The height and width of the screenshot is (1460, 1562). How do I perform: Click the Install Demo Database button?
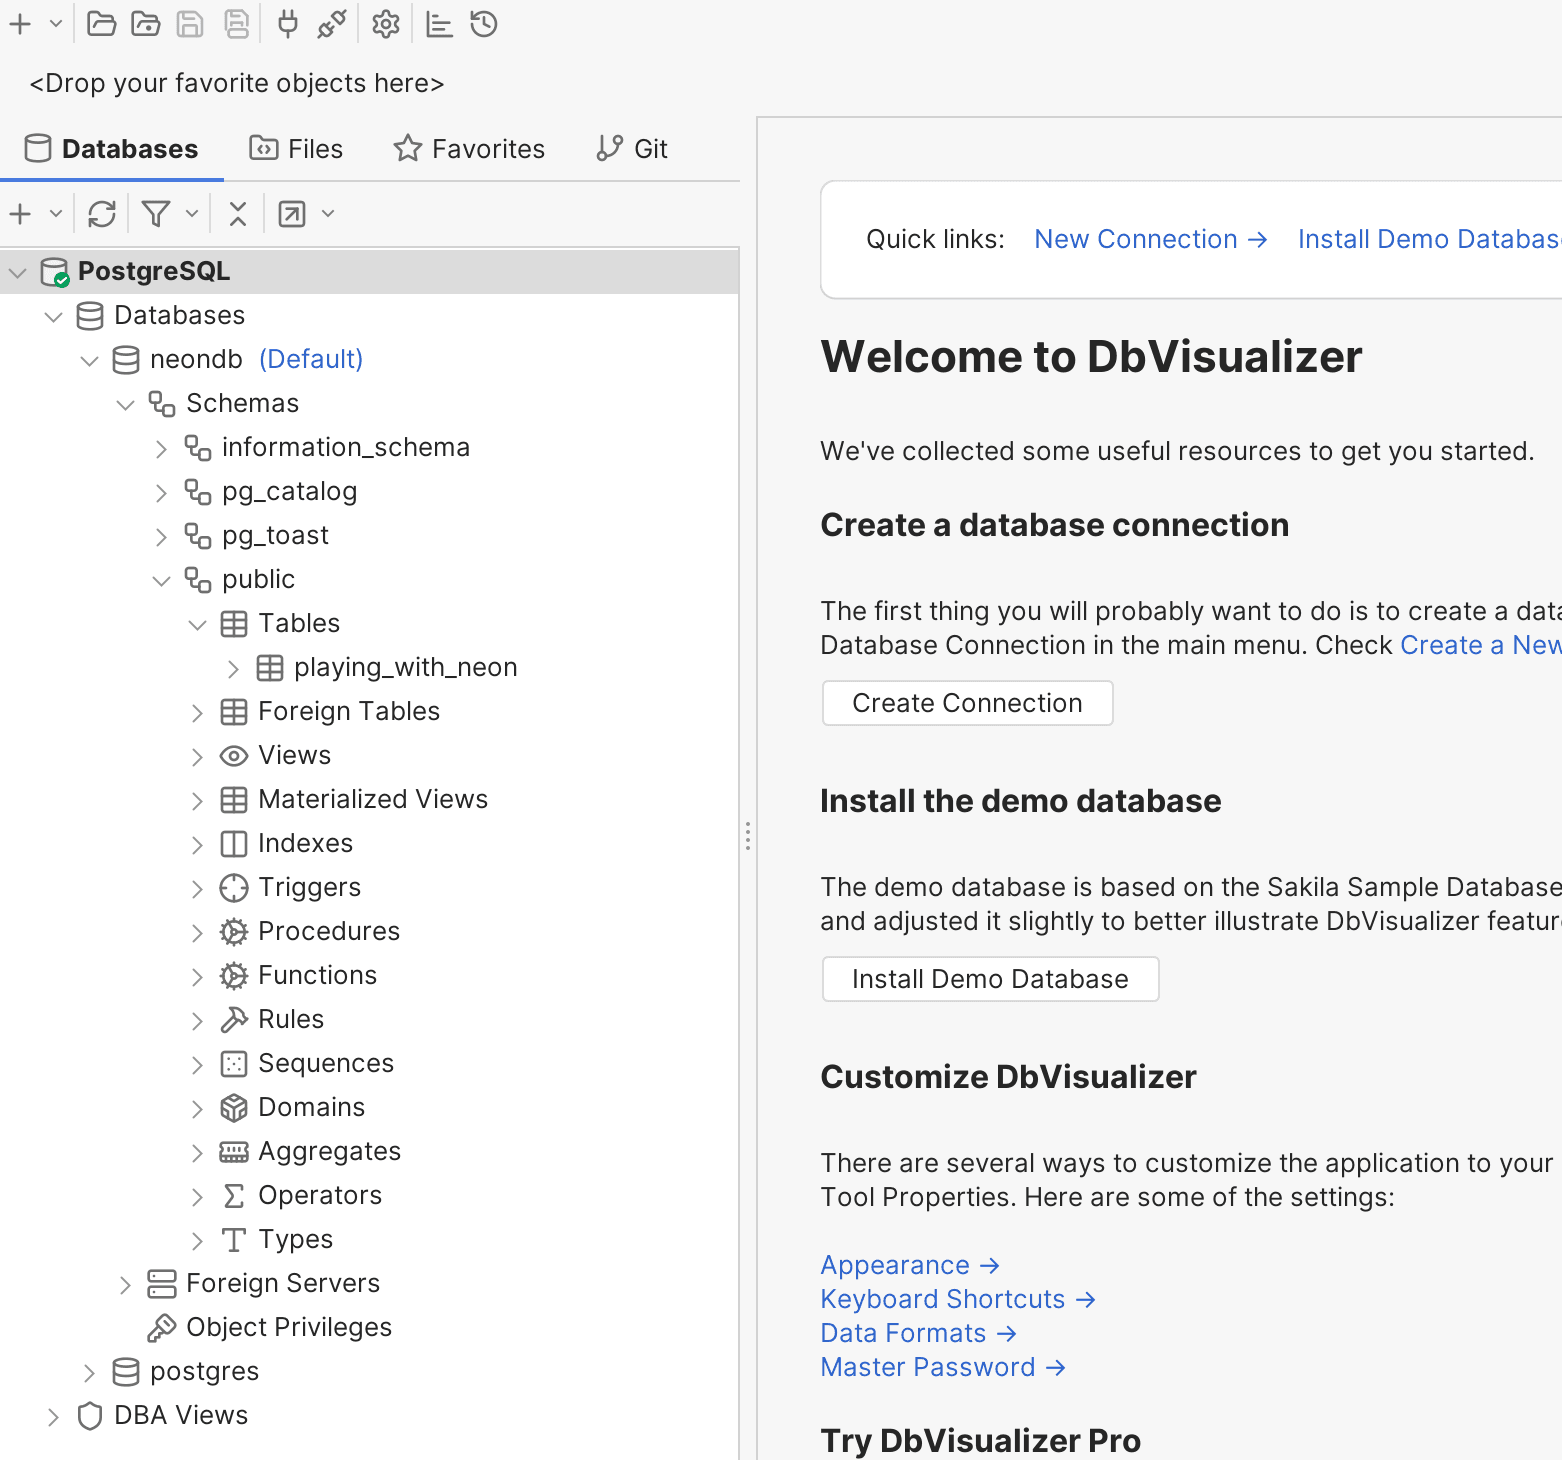click(x=989, y=978)
